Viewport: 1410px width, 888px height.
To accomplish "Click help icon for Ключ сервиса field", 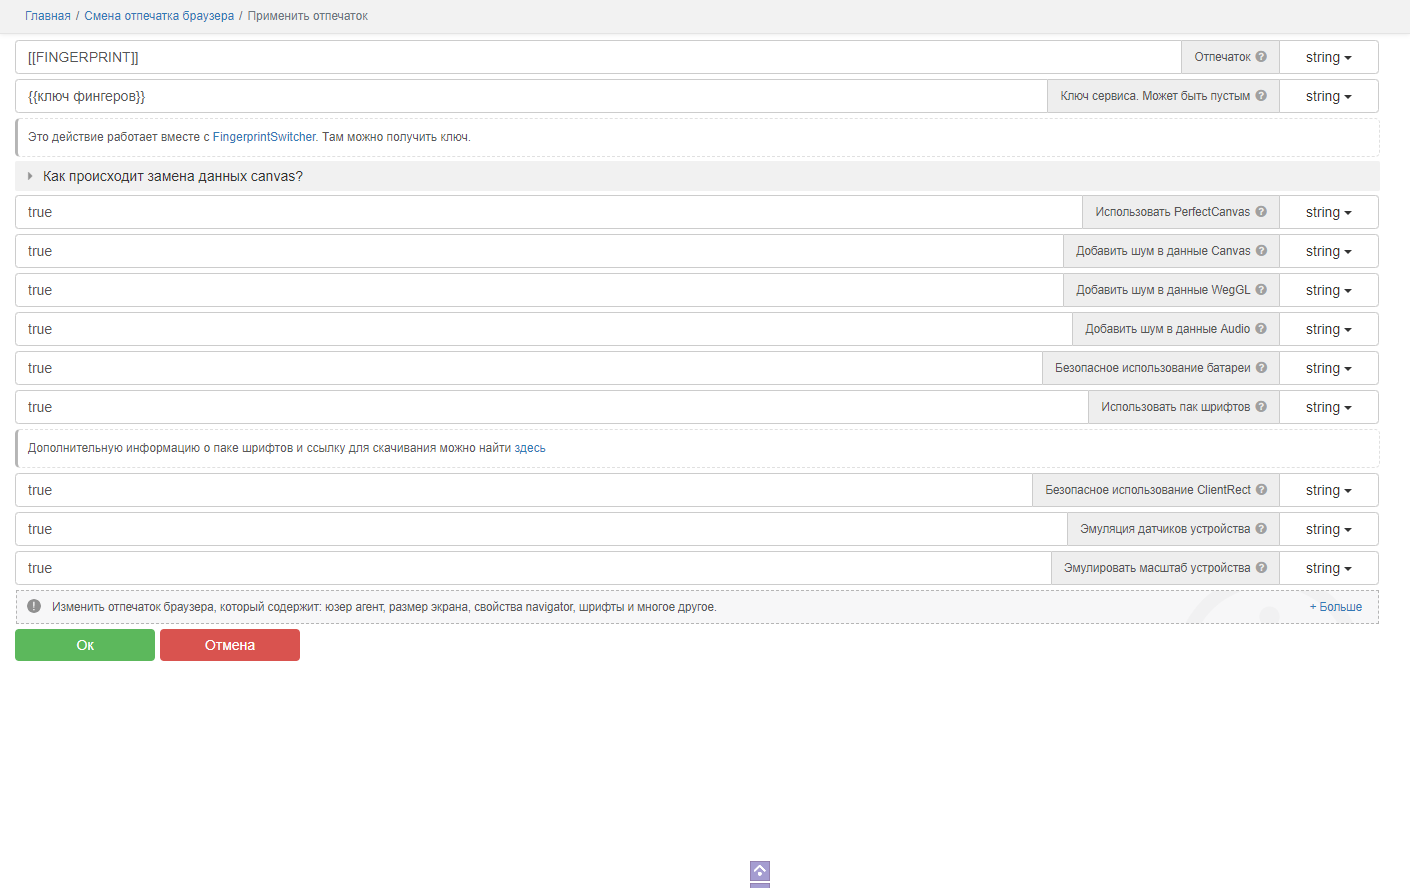I will (x=1261, y=96).
